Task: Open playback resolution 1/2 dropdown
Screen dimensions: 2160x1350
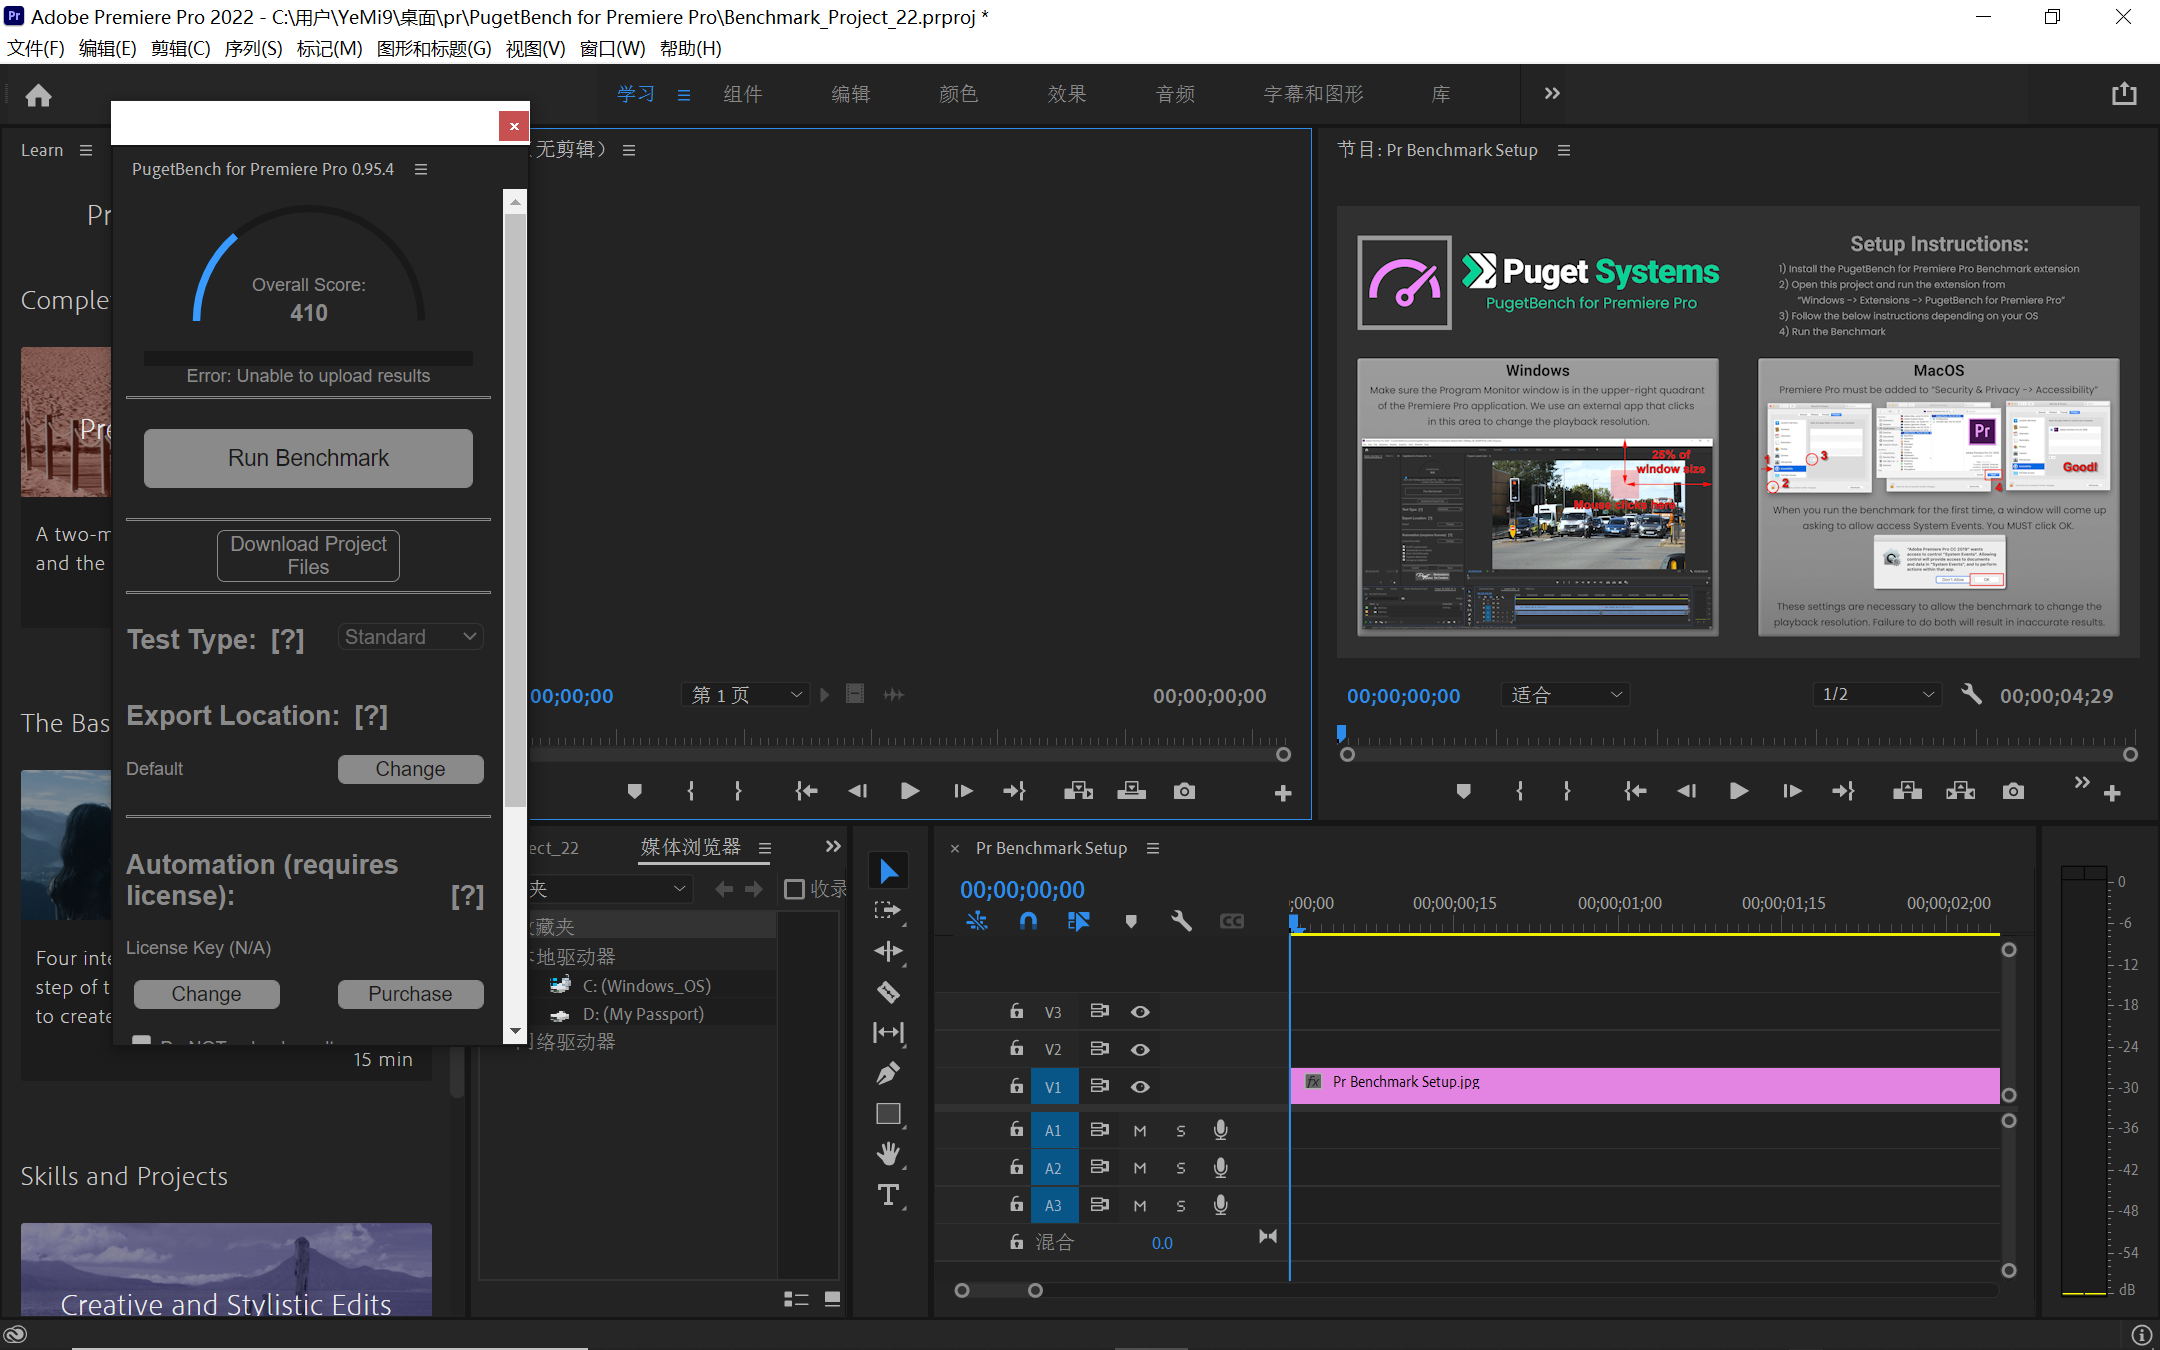Action: tap(1877, 694)
